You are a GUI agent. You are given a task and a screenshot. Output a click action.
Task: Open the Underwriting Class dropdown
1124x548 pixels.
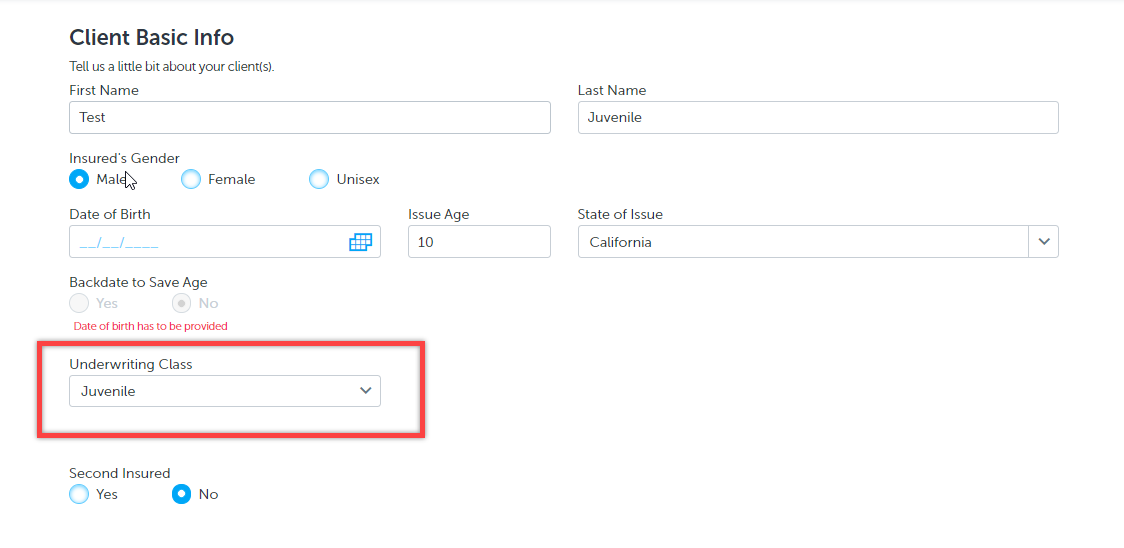tap(225, 391)
